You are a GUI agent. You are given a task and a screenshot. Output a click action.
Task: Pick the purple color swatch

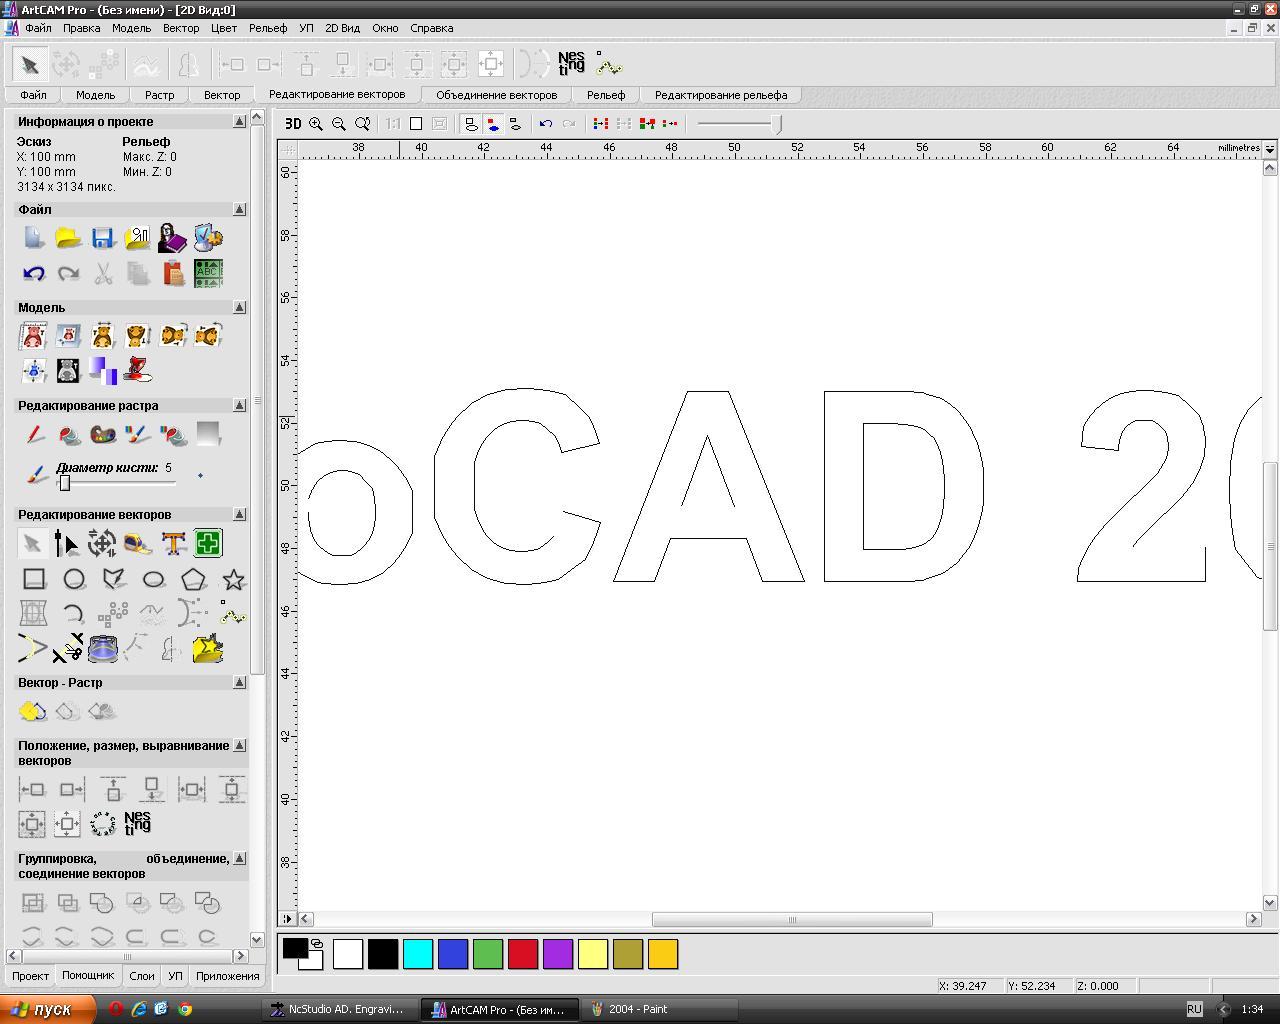click(x=558, y=954)
